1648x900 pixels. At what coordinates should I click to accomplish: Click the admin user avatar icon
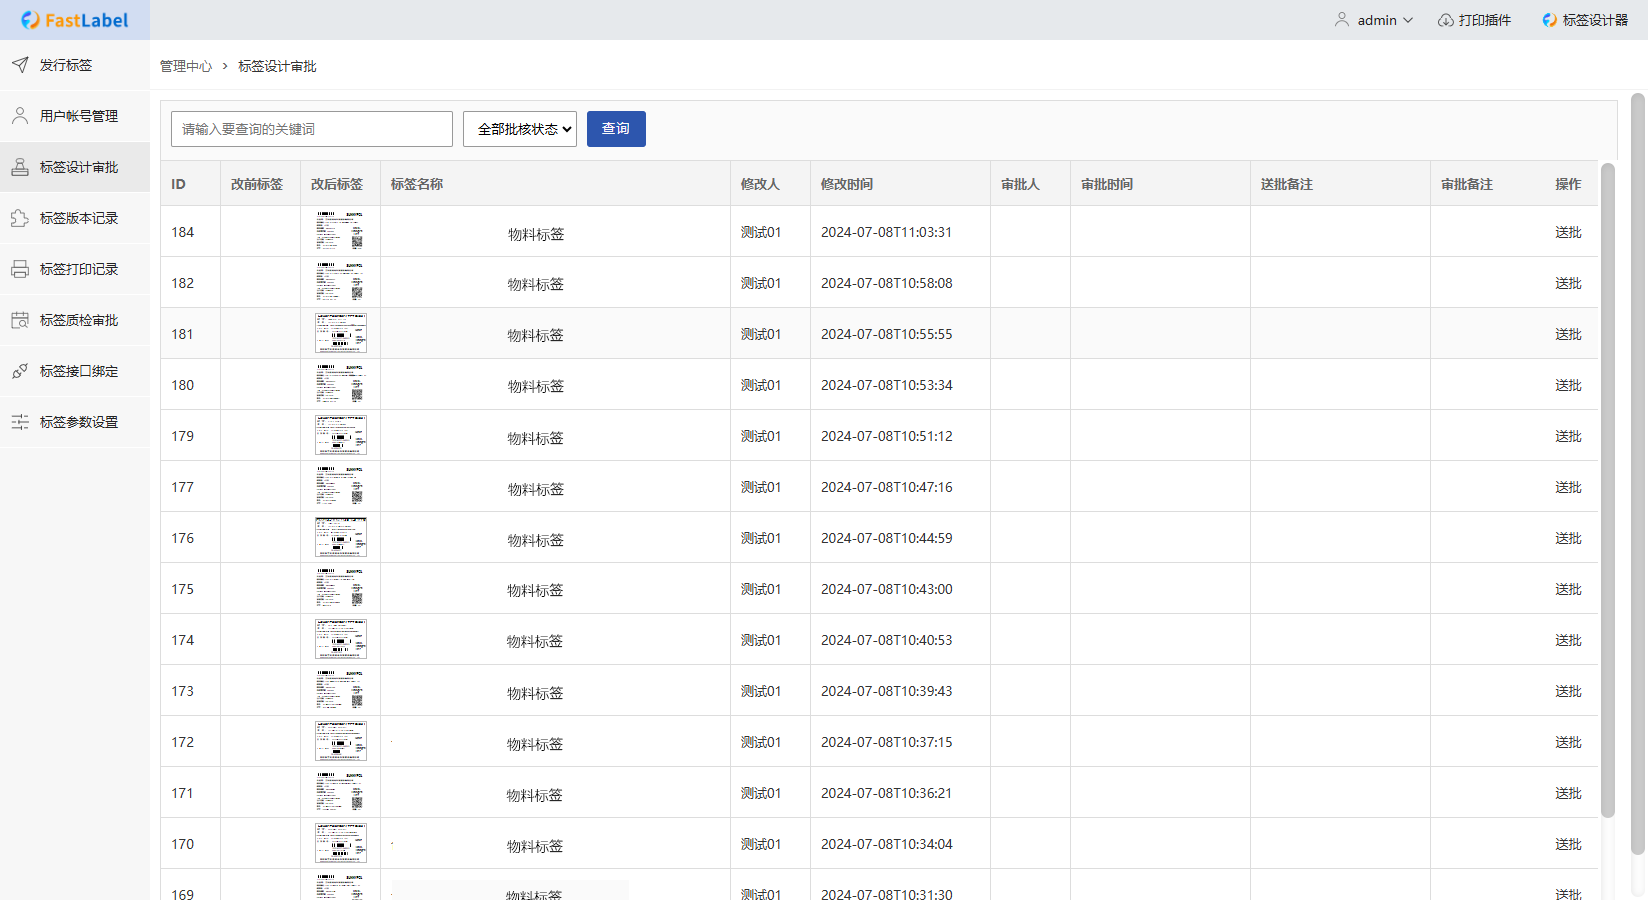tap(1342, 20)
